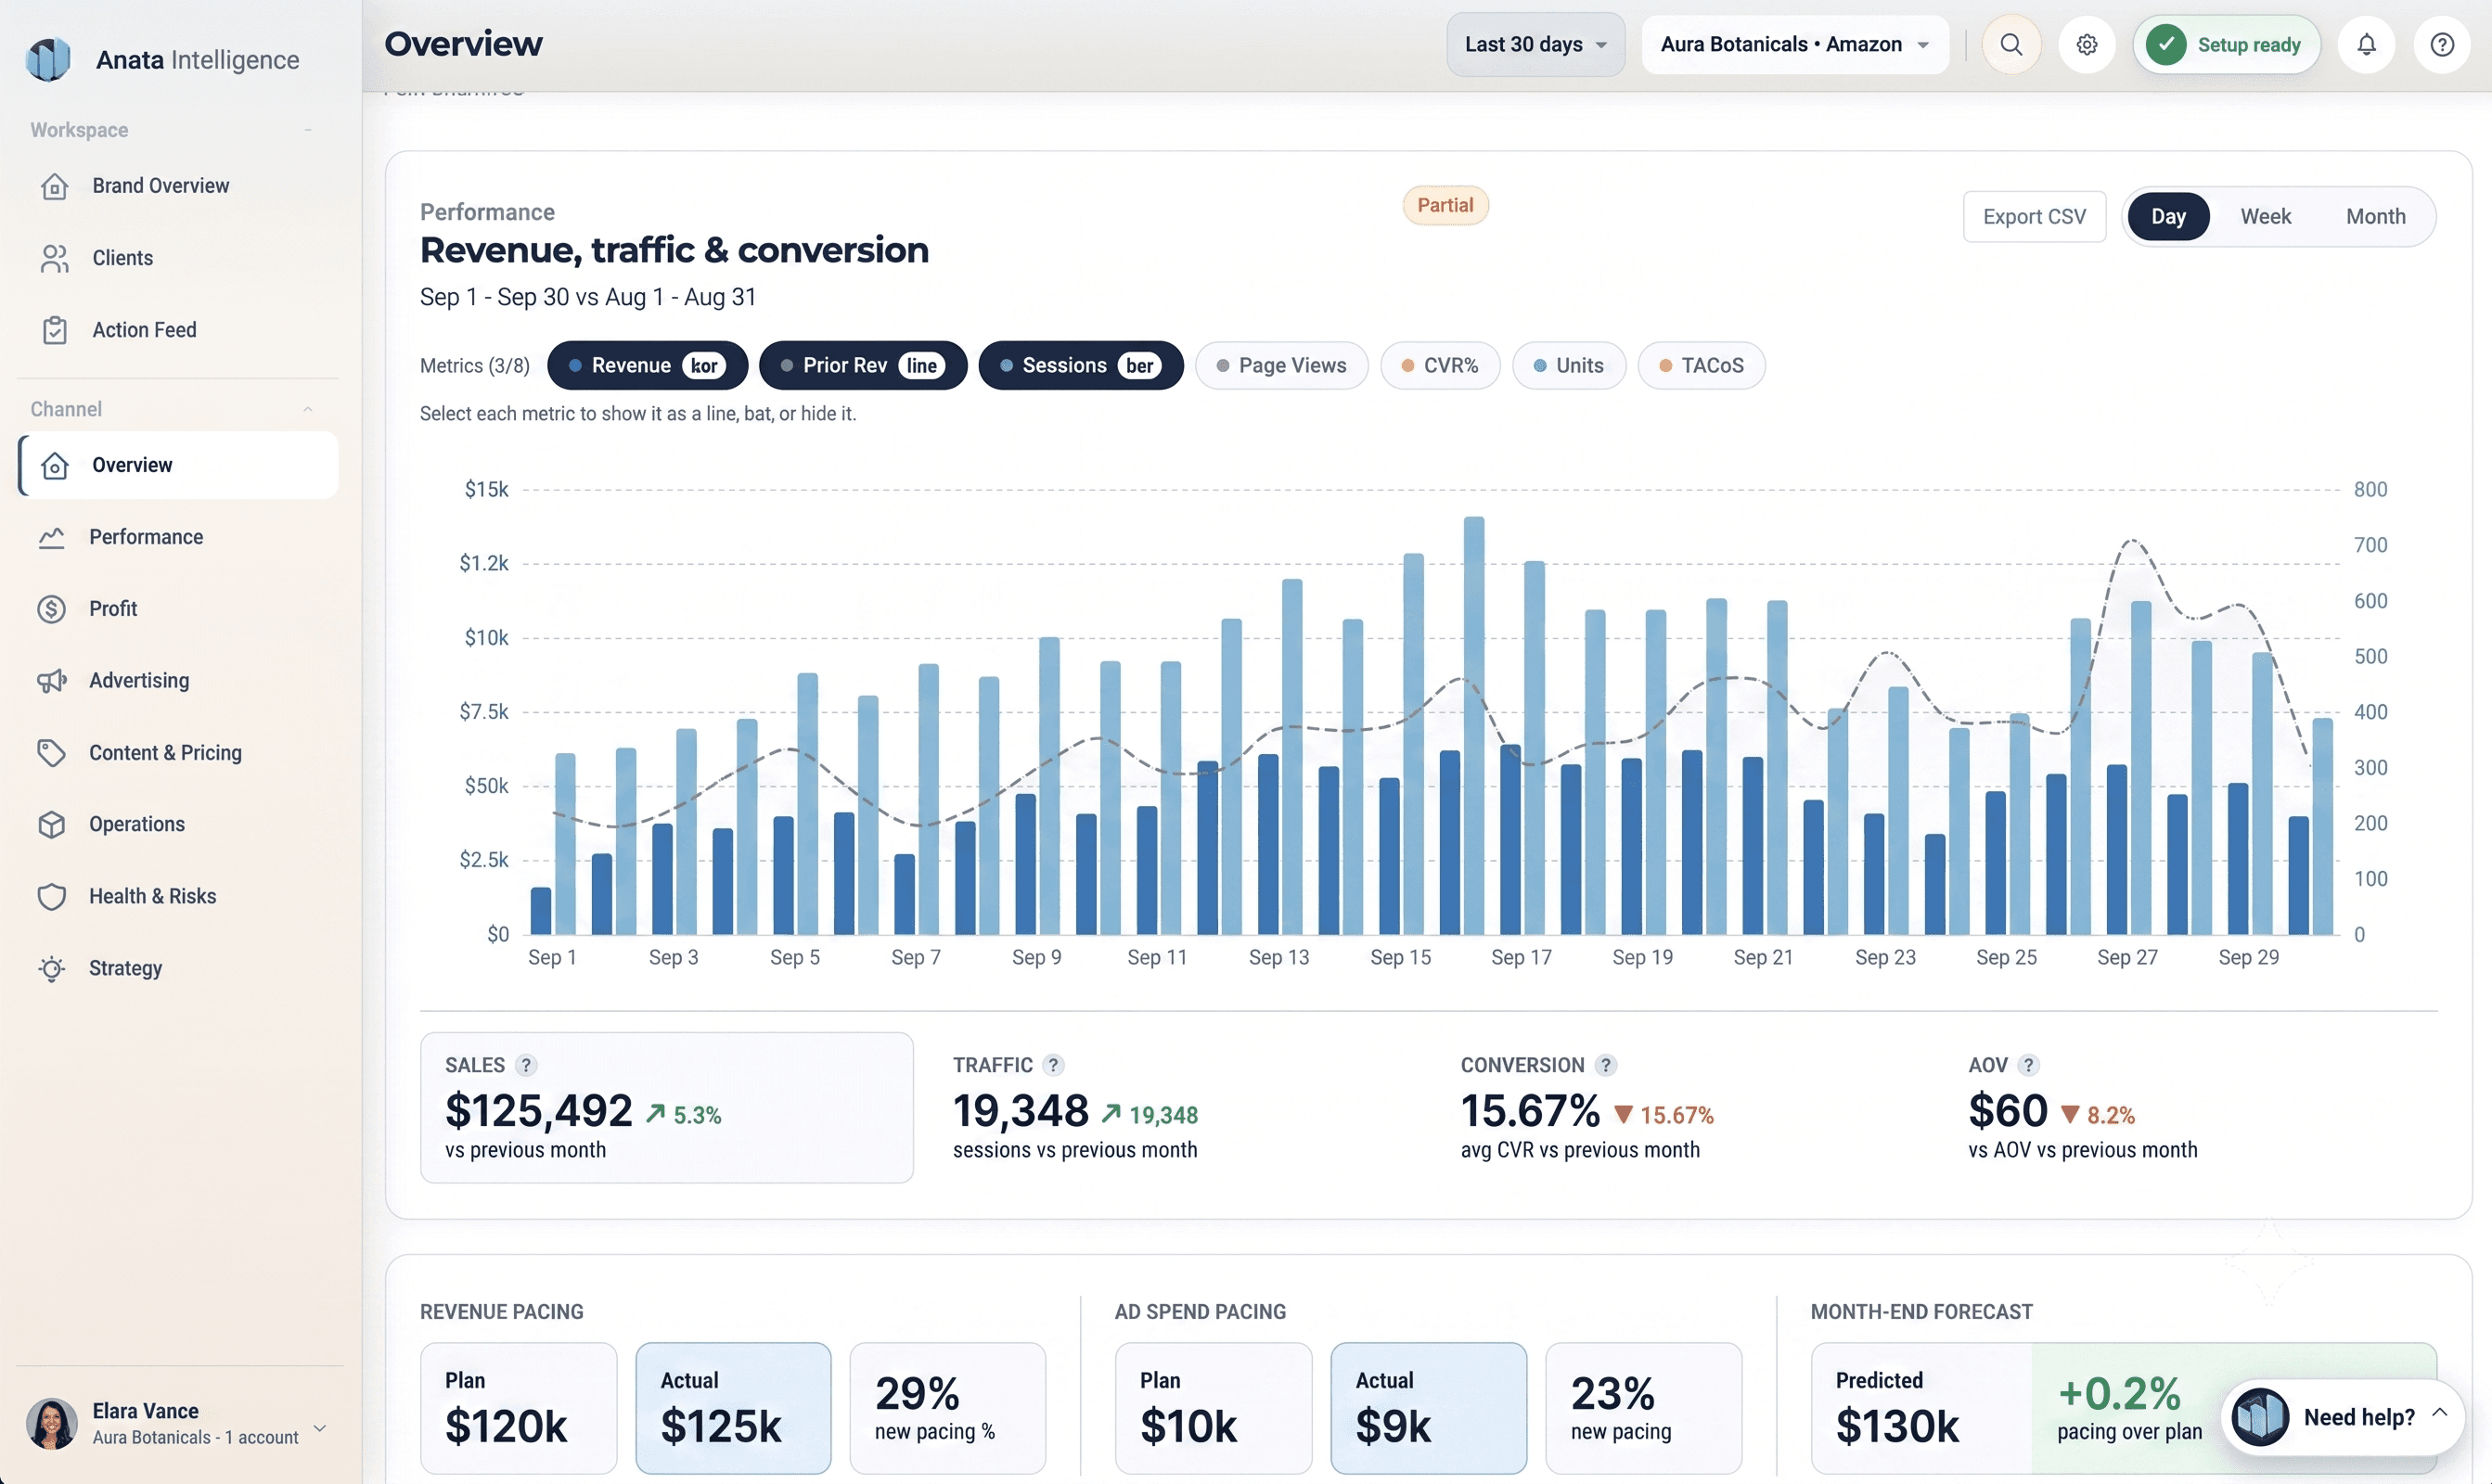Click the Need help assistant avatar icon
2492x1484 pixels.
(x=2260, y=1417)
